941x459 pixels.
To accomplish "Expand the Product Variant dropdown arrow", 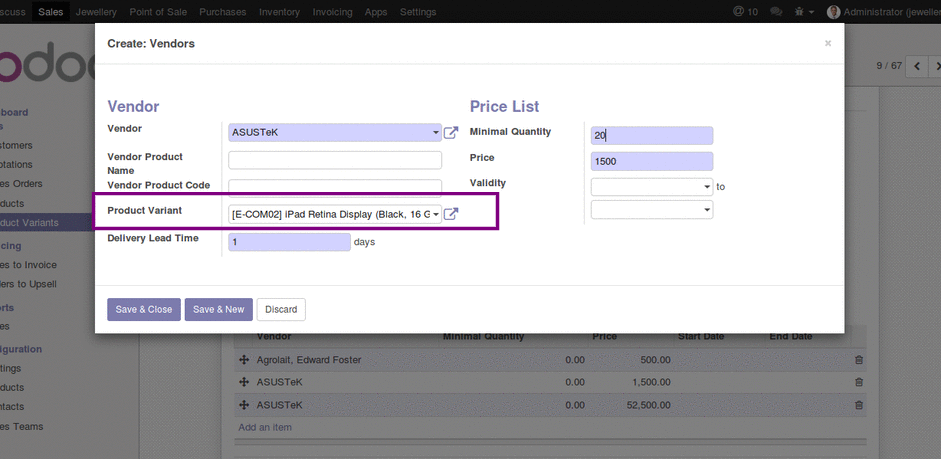I will click(x=436, y=214).
